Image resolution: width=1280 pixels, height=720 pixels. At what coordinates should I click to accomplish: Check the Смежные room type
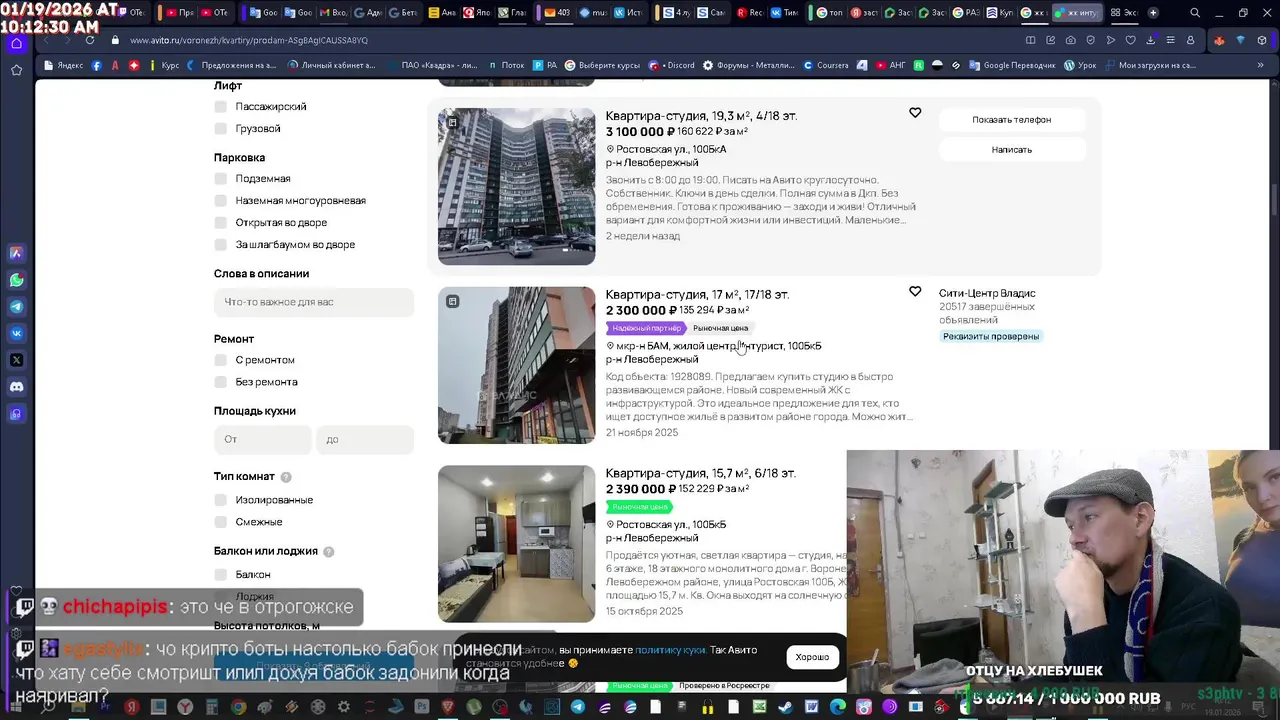point(220,522)
